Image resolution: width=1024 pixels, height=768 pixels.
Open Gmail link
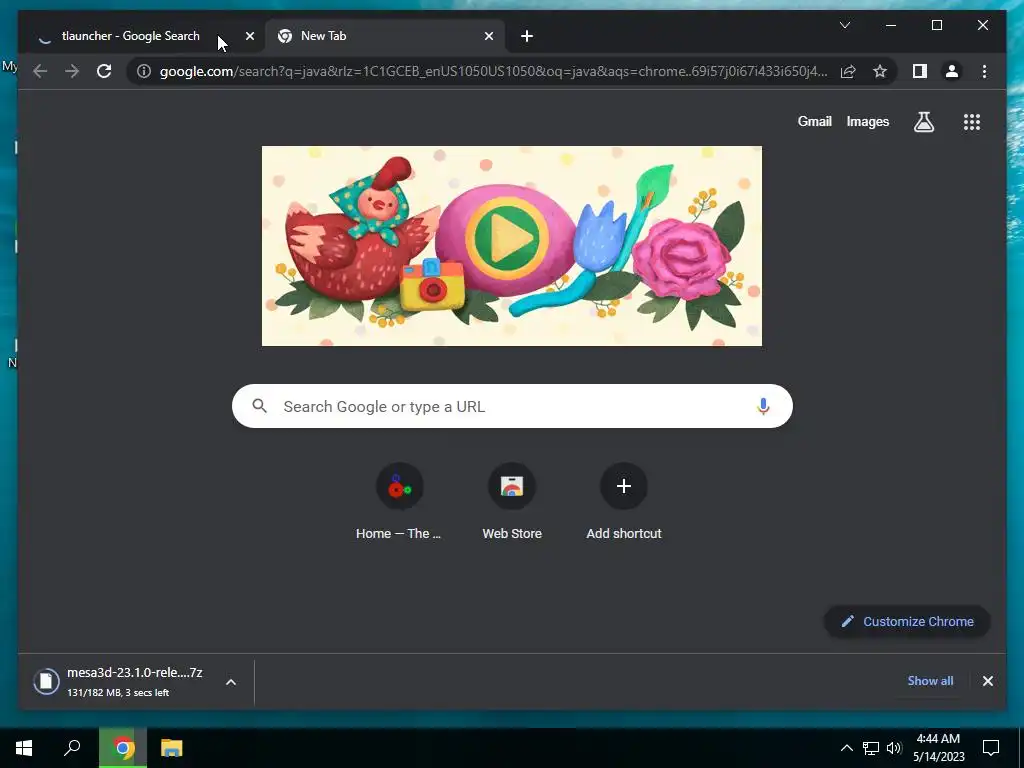coord(814,121)
